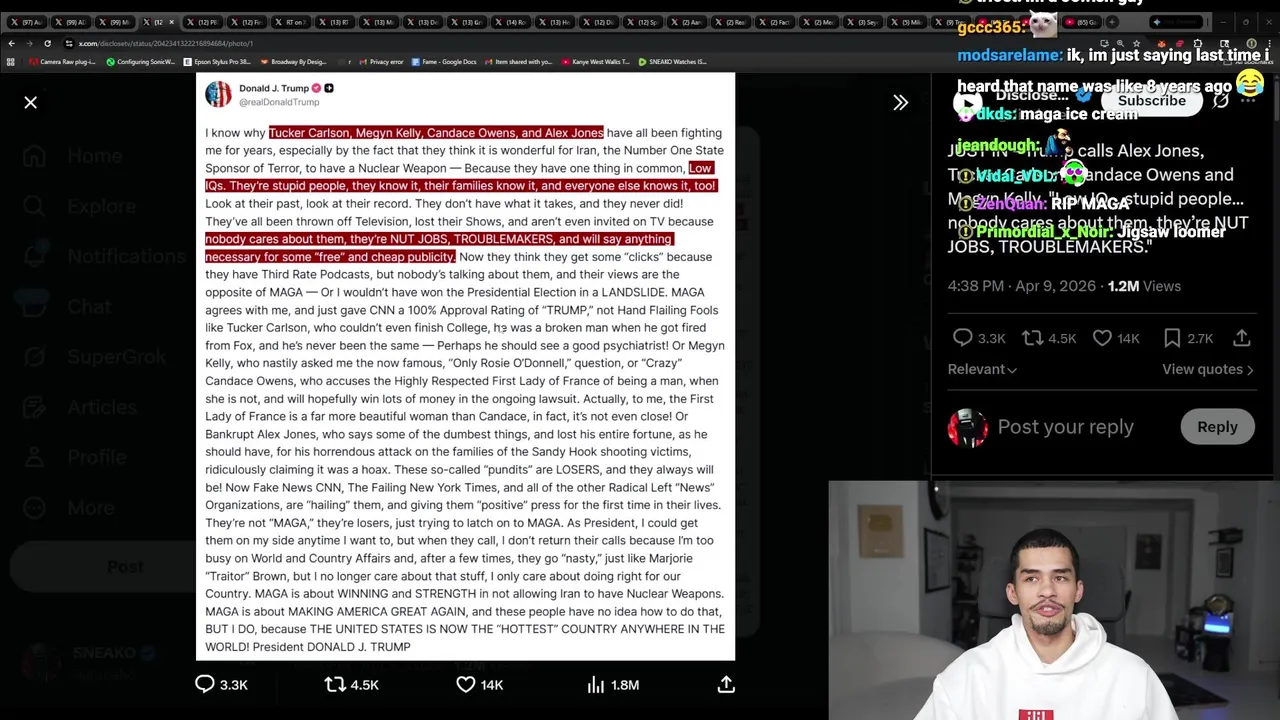Click the browser address bar URL

coord(165,43)
